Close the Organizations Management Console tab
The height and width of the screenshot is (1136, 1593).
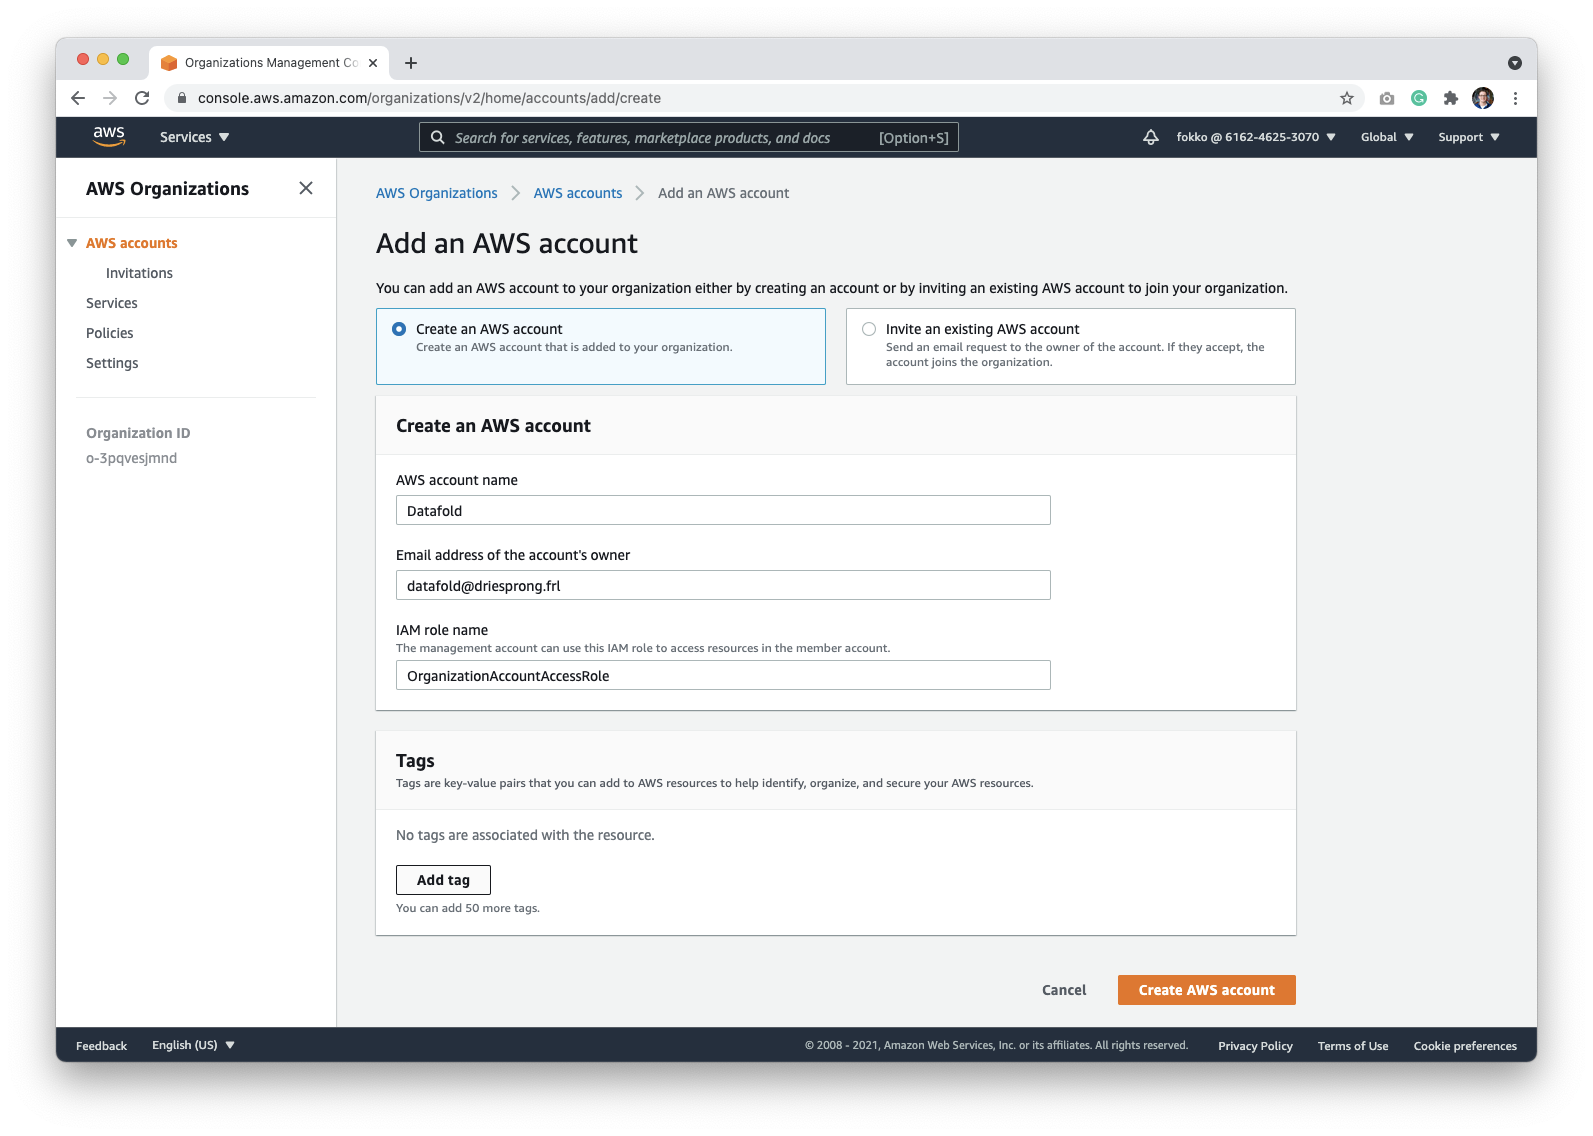tap(373, 63)
